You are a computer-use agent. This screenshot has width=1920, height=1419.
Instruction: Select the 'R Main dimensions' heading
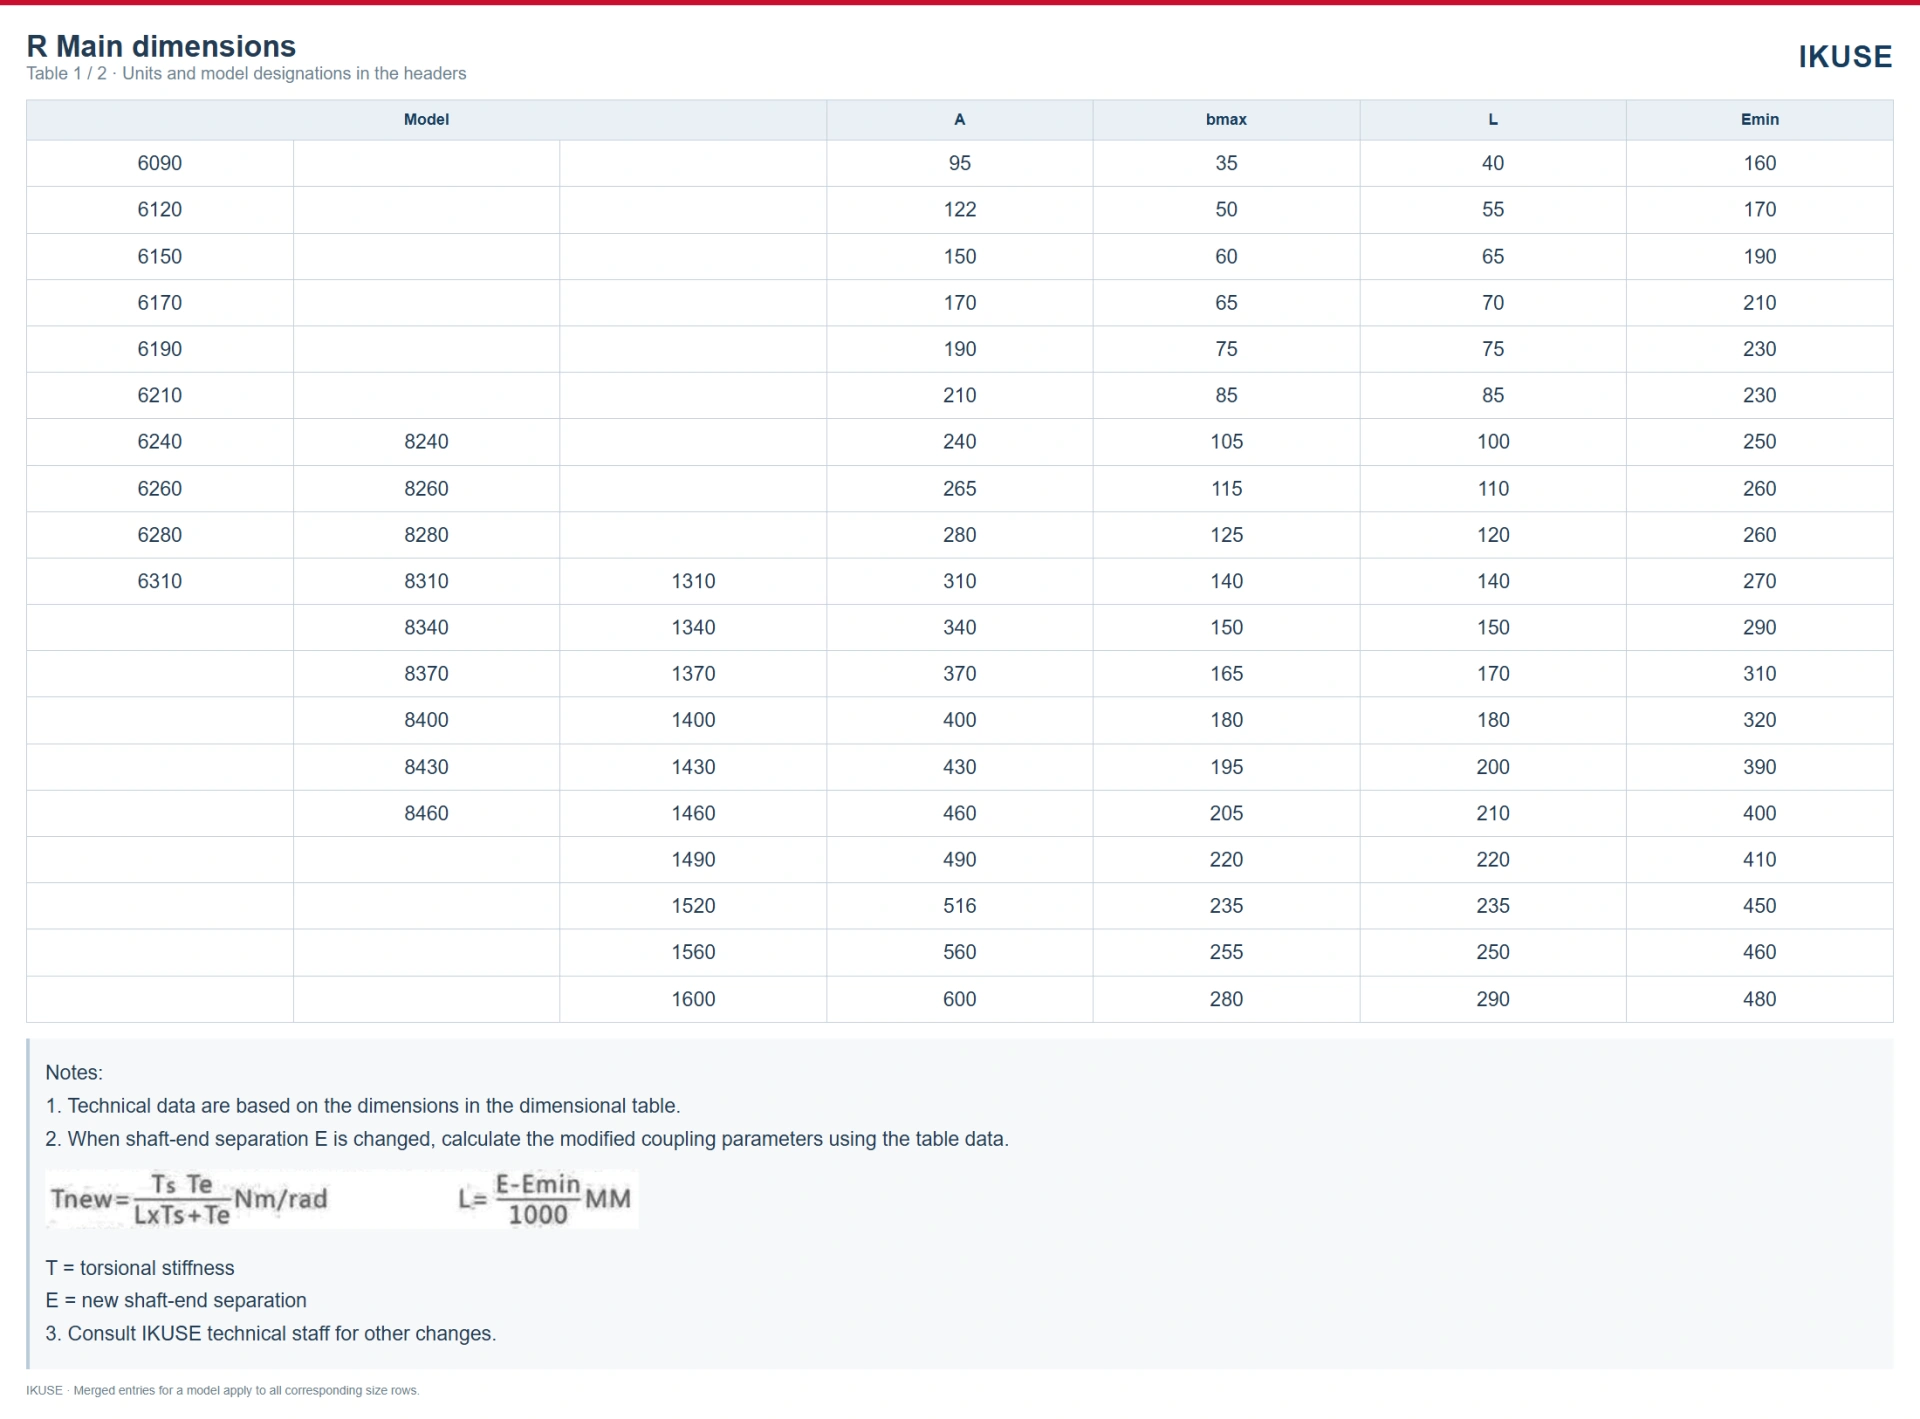pyautogui.click(x=161, y=46)
